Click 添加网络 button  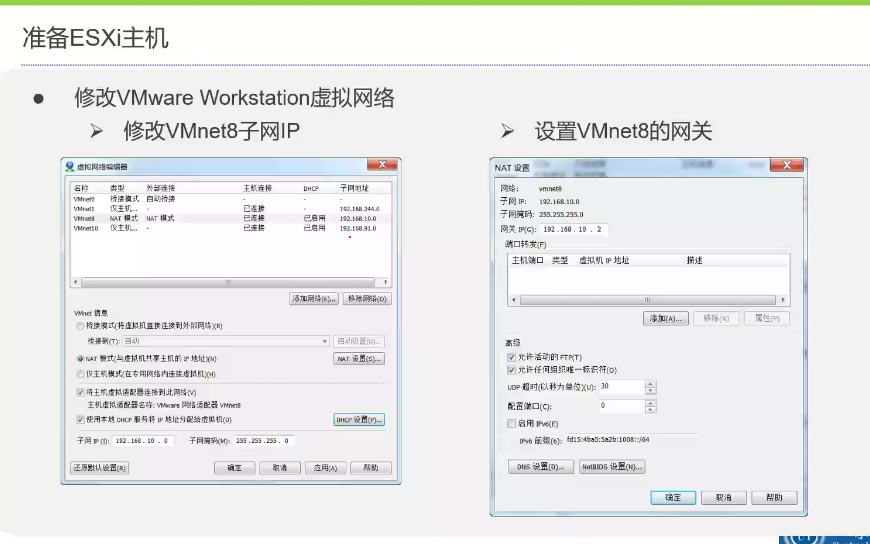tap(313, 298)
